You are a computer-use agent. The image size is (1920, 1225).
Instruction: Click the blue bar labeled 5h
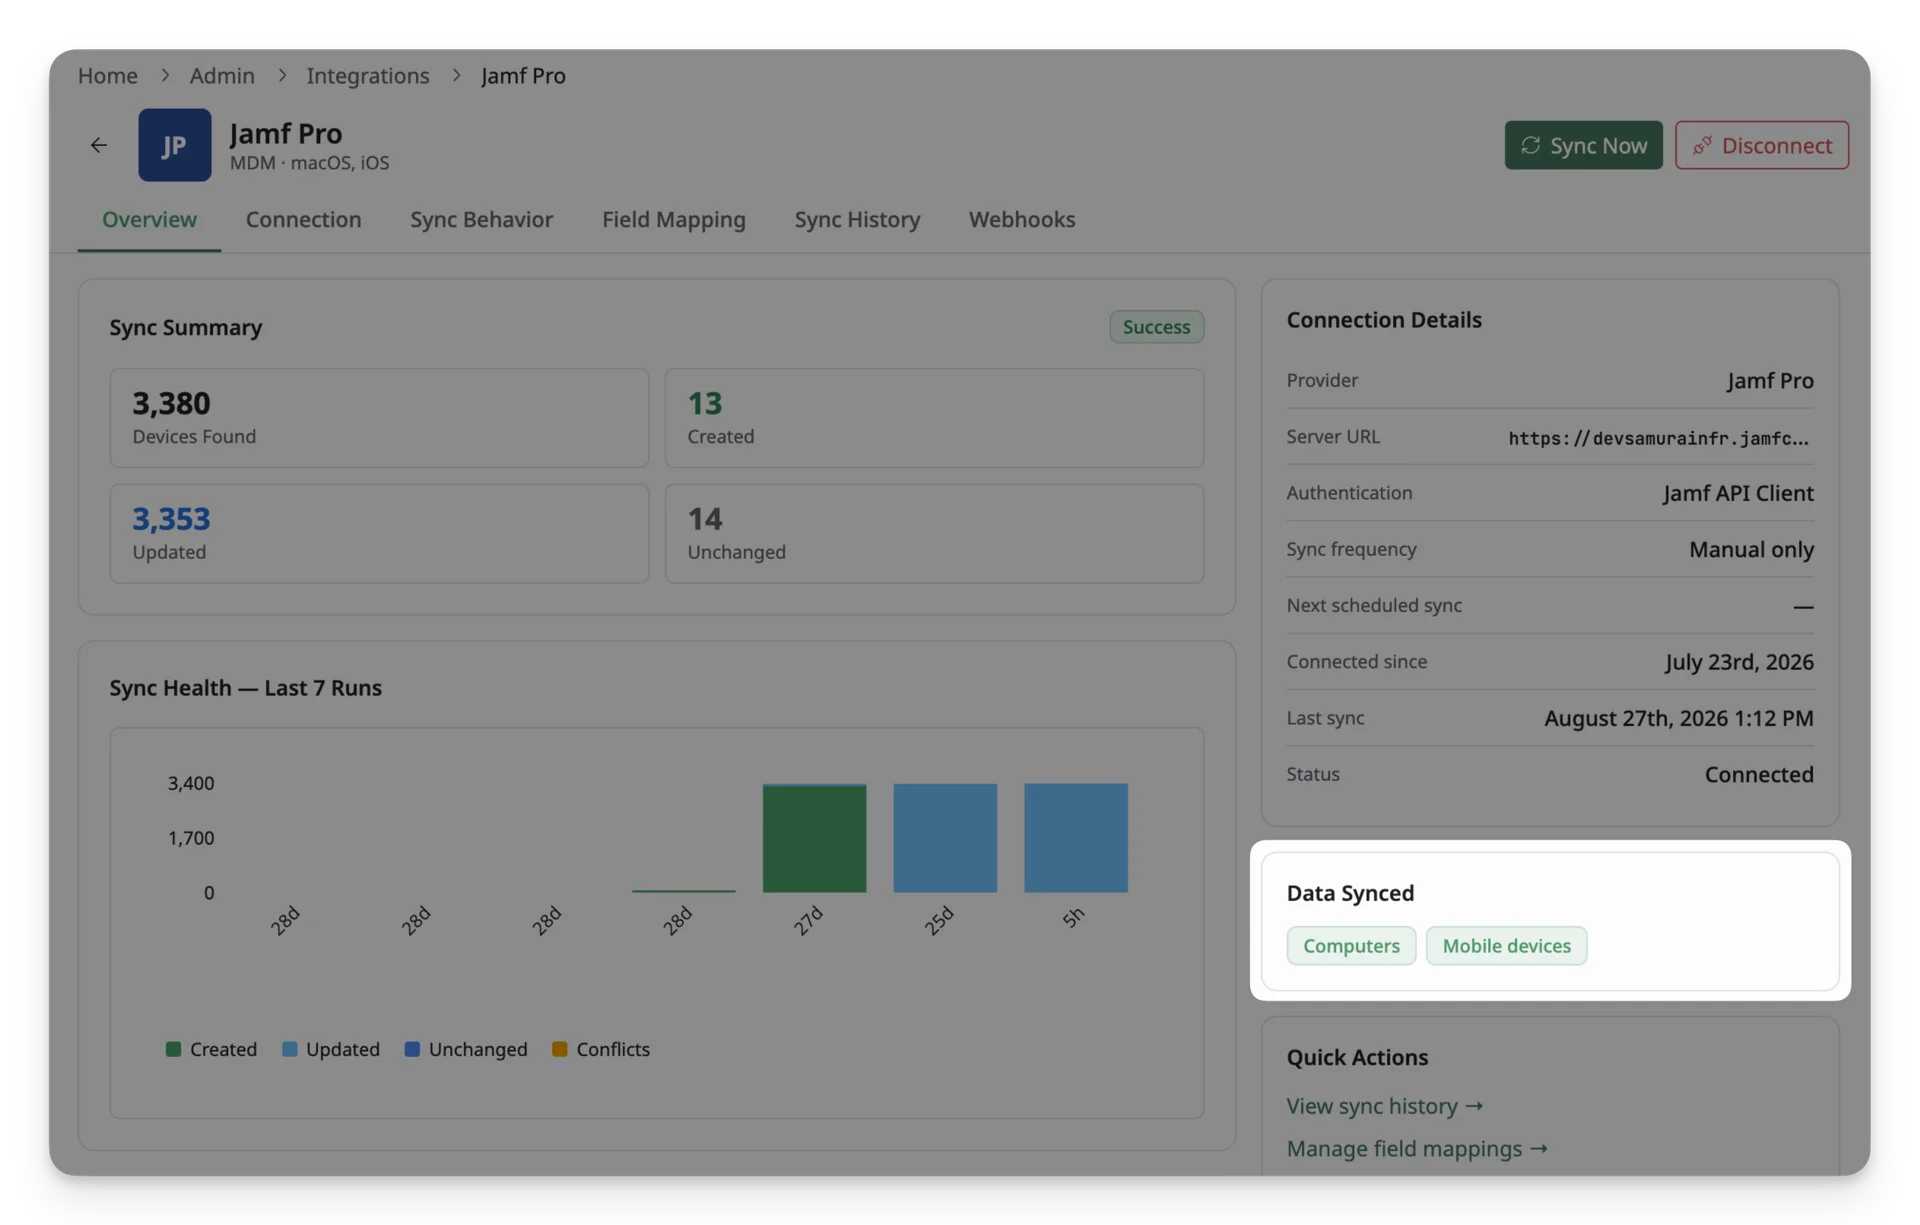[x=1076, y=838]
